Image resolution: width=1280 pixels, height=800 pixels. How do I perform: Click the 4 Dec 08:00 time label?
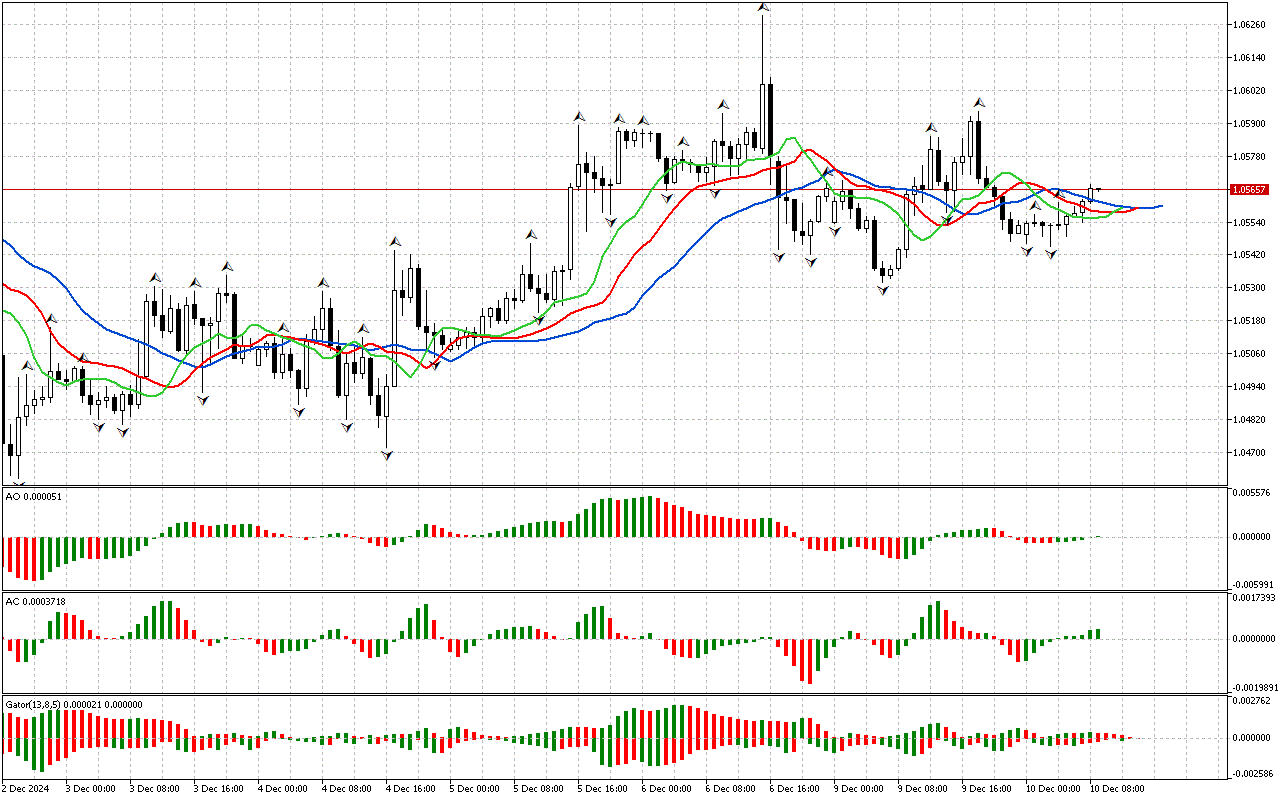click(349, 788)
